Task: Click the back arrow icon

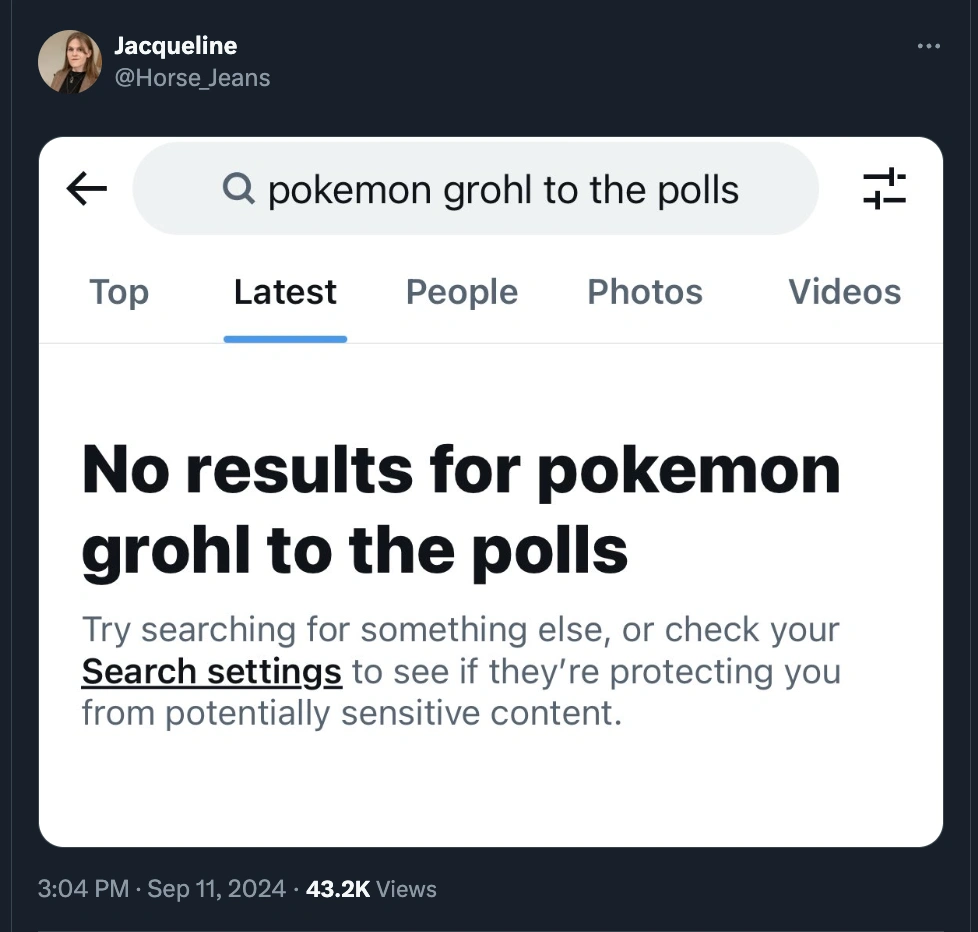Action: tap(87, 188)
